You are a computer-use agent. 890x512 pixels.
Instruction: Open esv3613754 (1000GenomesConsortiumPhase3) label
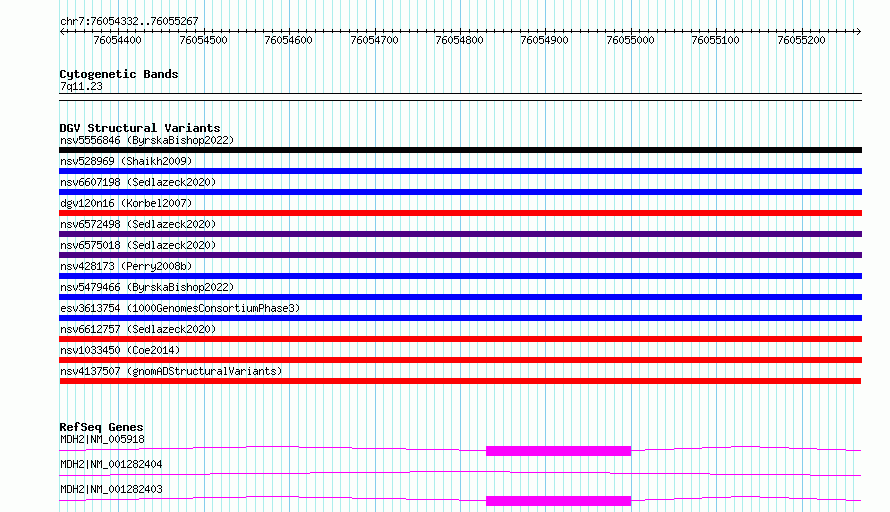pyautogui.click(x=180, y=308)
